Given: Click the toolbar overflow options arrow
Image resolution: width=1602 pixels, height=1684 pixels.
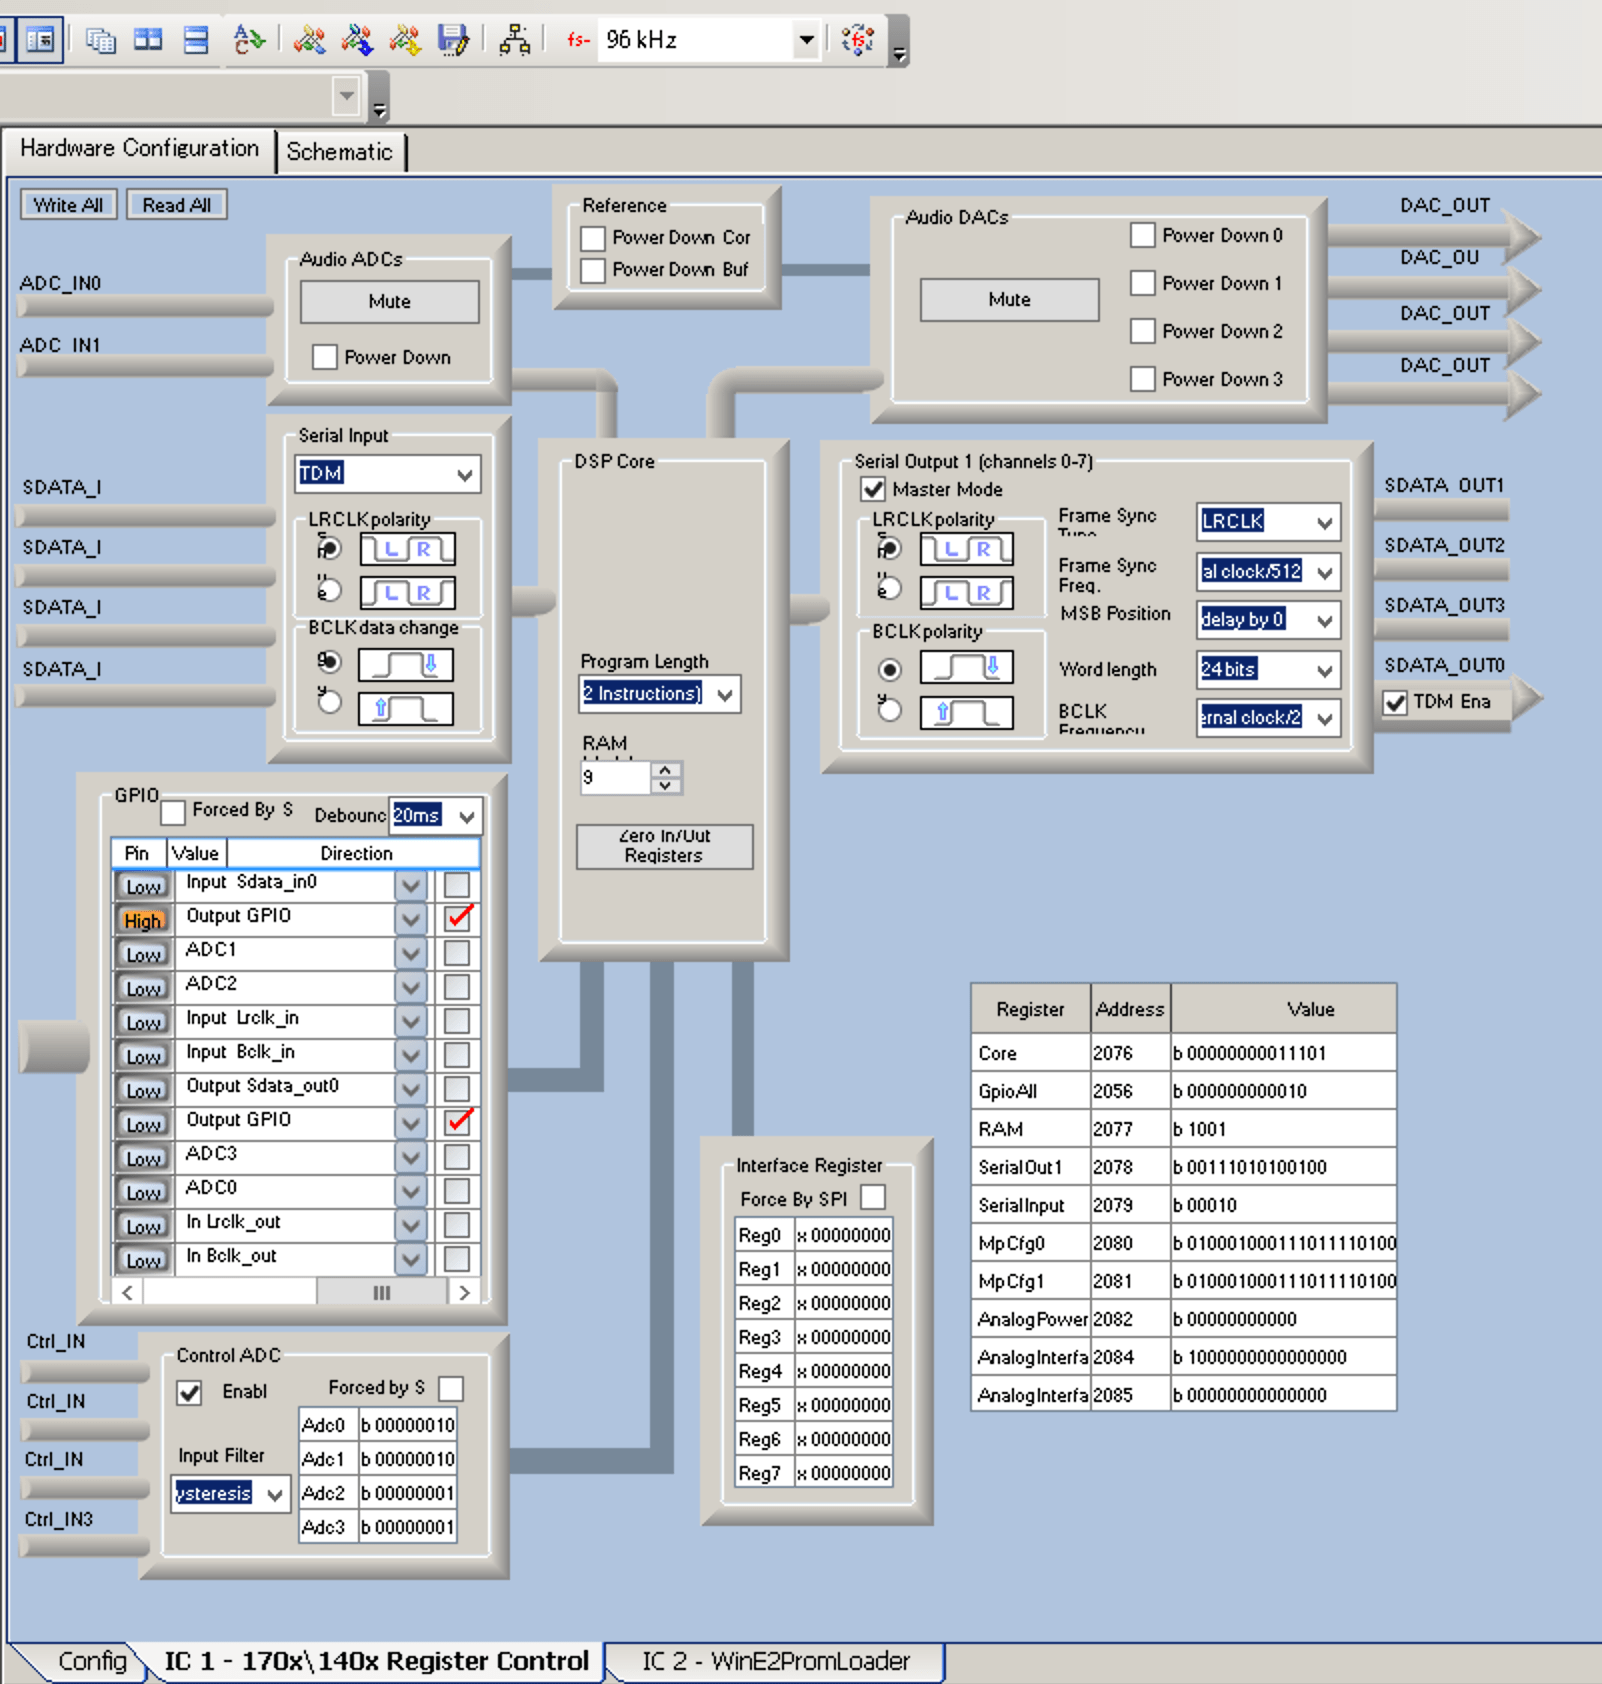Looking at the screenshot, I should point(899,54).
